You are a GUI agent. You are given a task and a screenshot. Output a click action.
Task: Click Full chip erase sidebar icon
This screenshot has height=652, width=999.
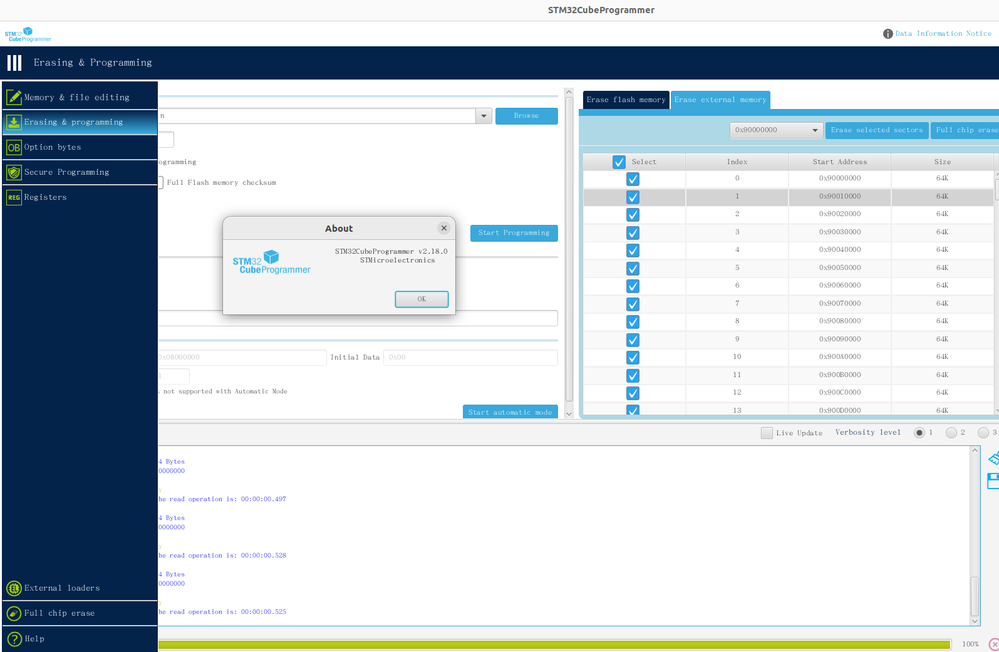point(14,613)
